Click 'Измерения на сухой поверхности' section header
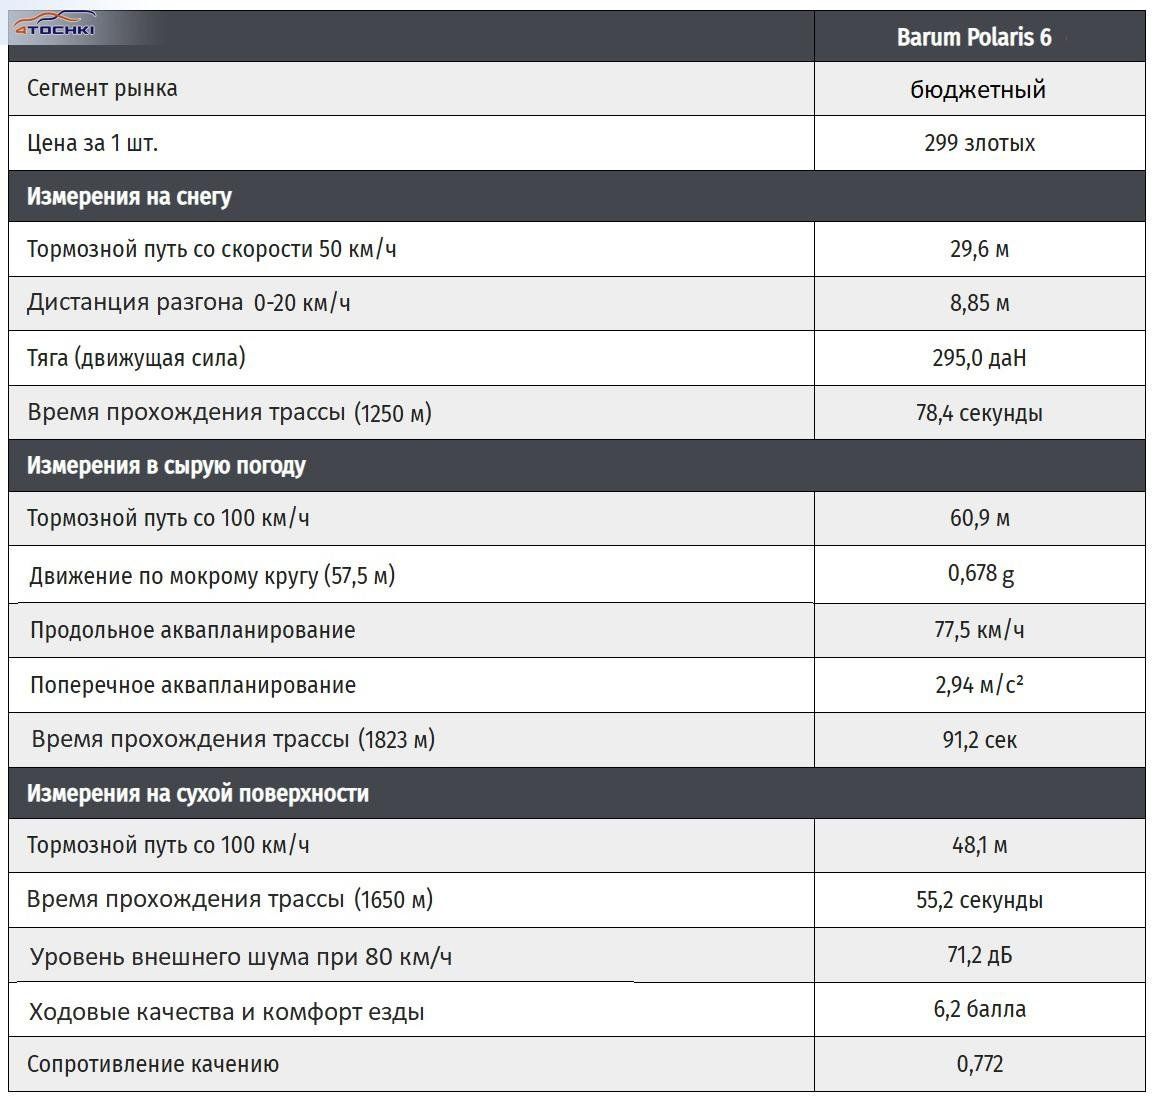The image size is (1155, 1103). click(198, 794)
